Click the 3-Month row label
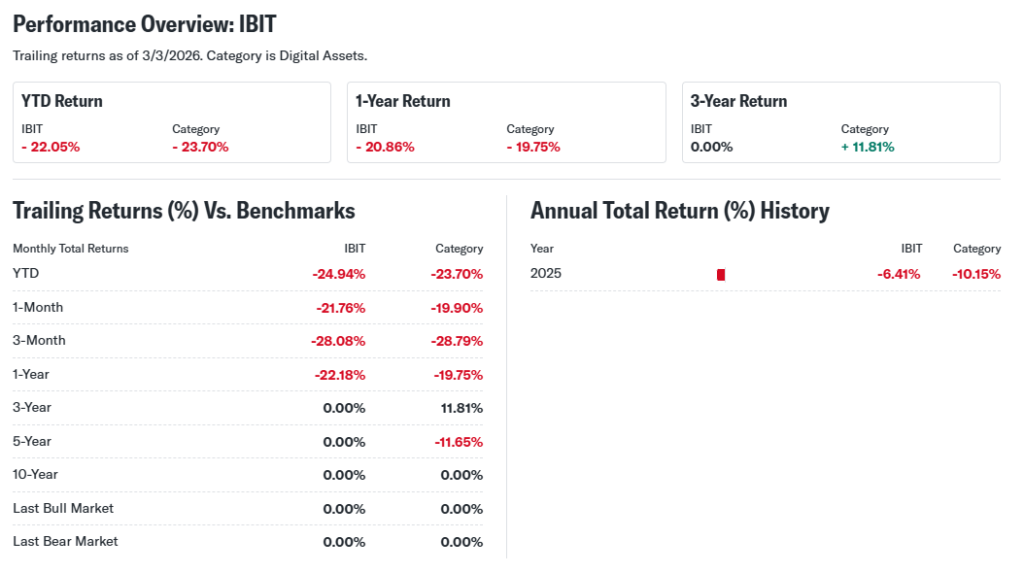 (x=39, y=340)
